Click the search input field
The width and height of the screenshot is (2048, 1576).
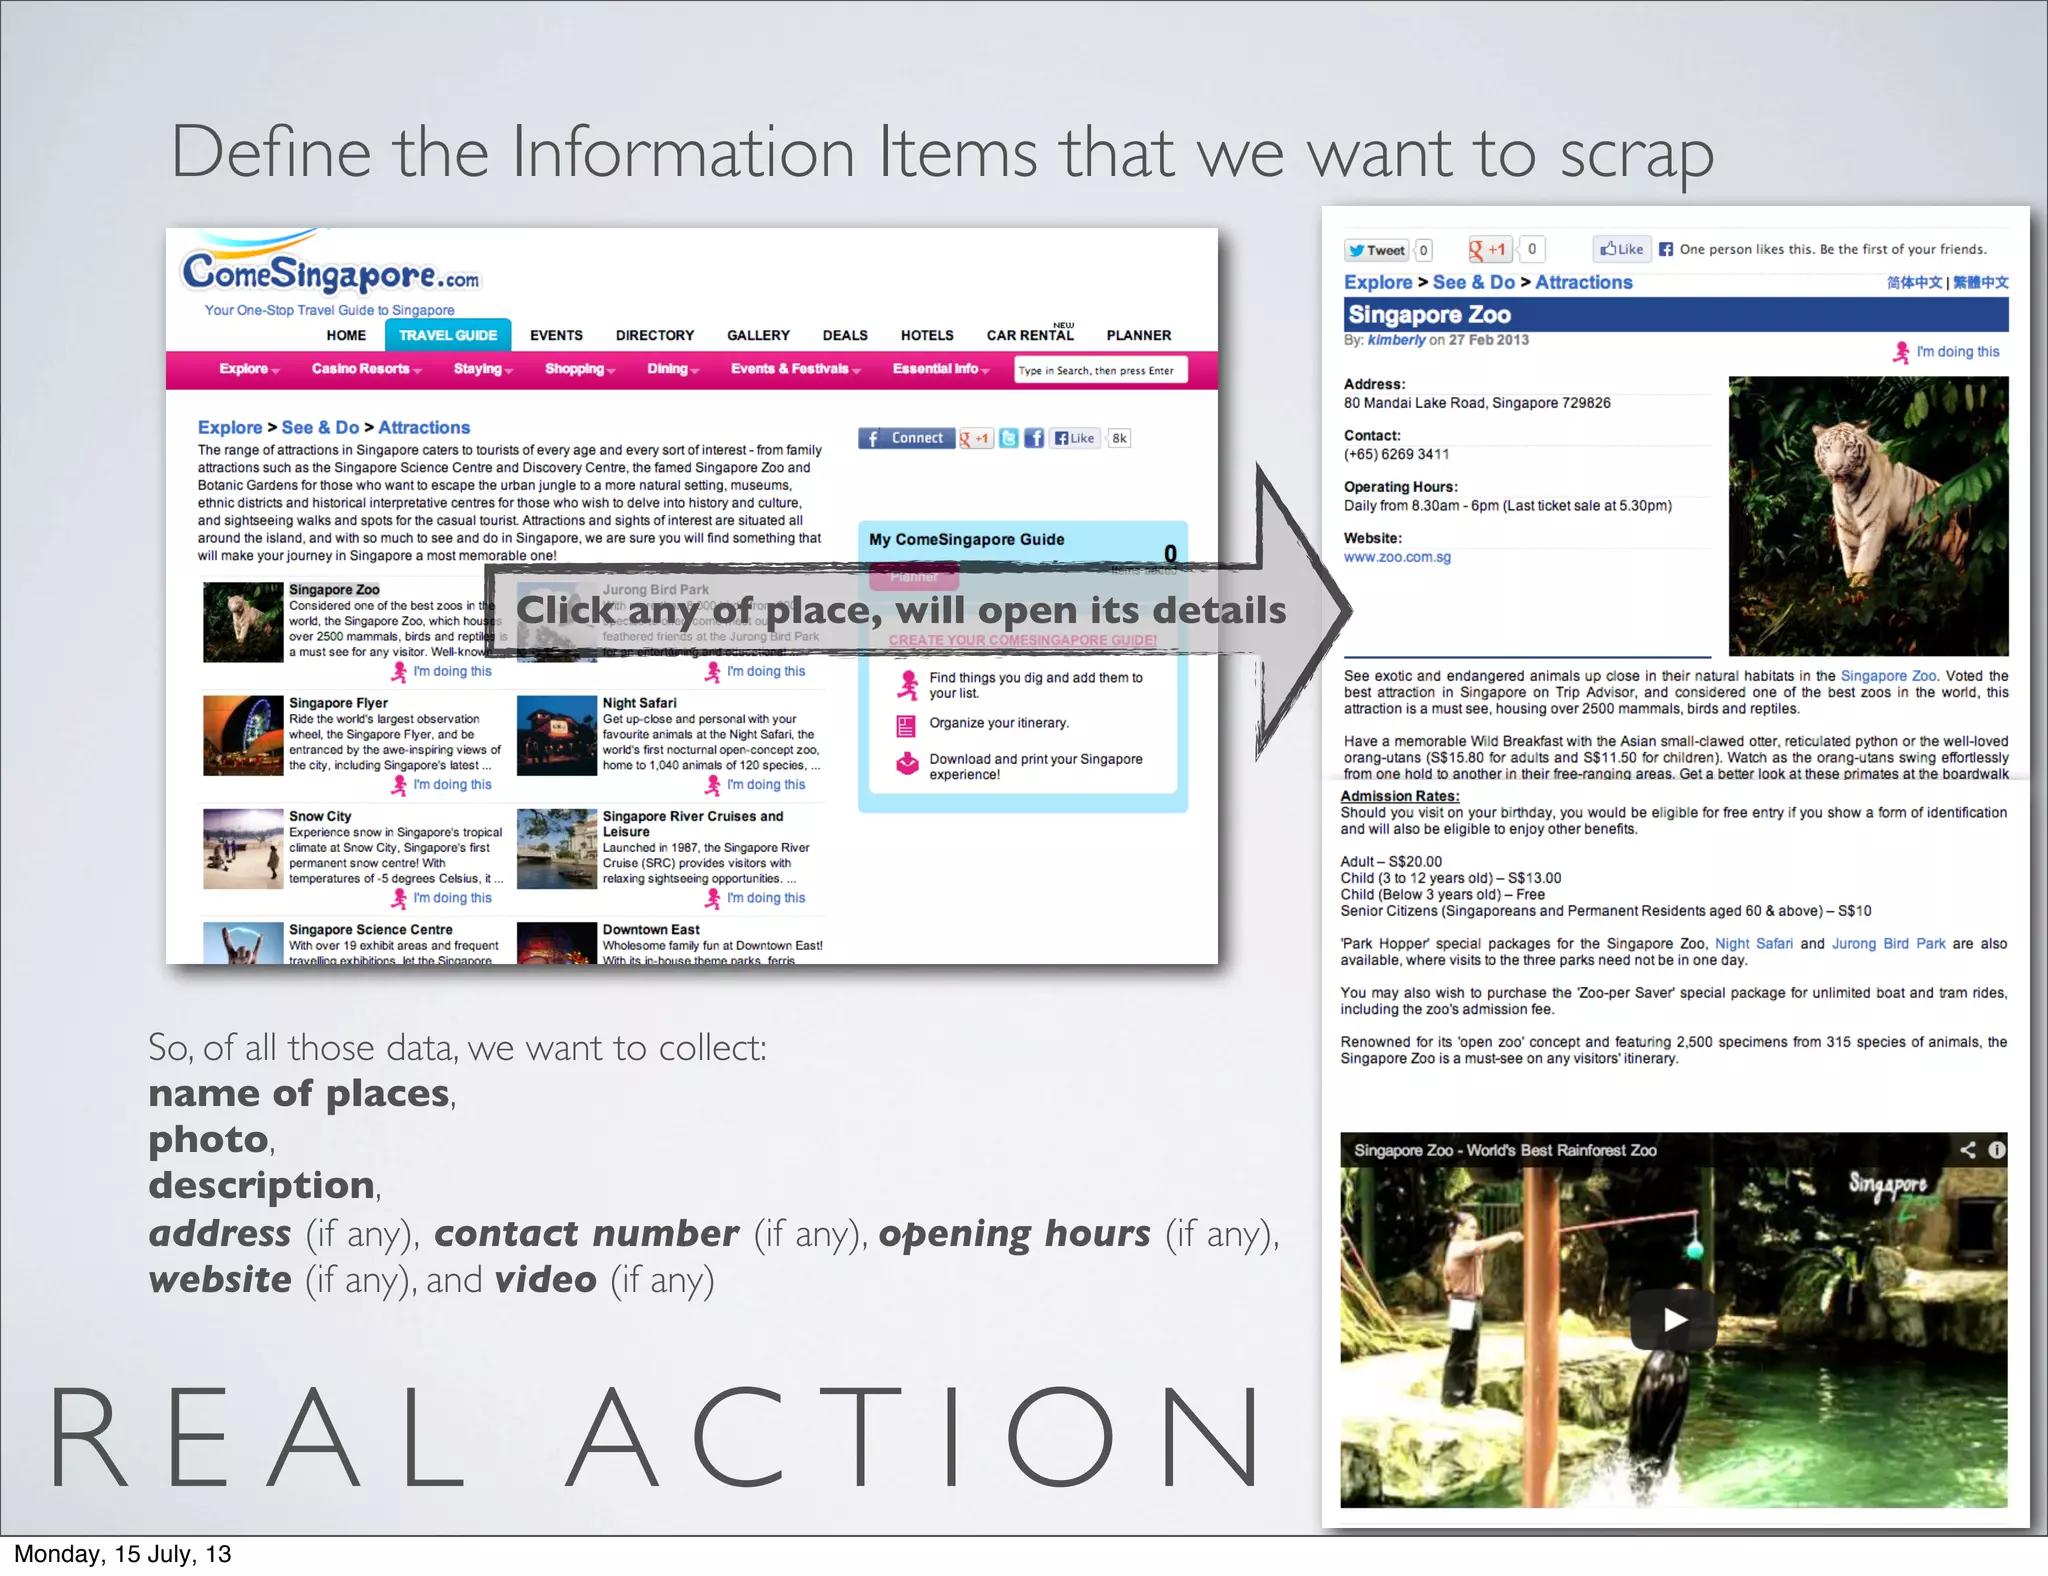point(1101,370)
